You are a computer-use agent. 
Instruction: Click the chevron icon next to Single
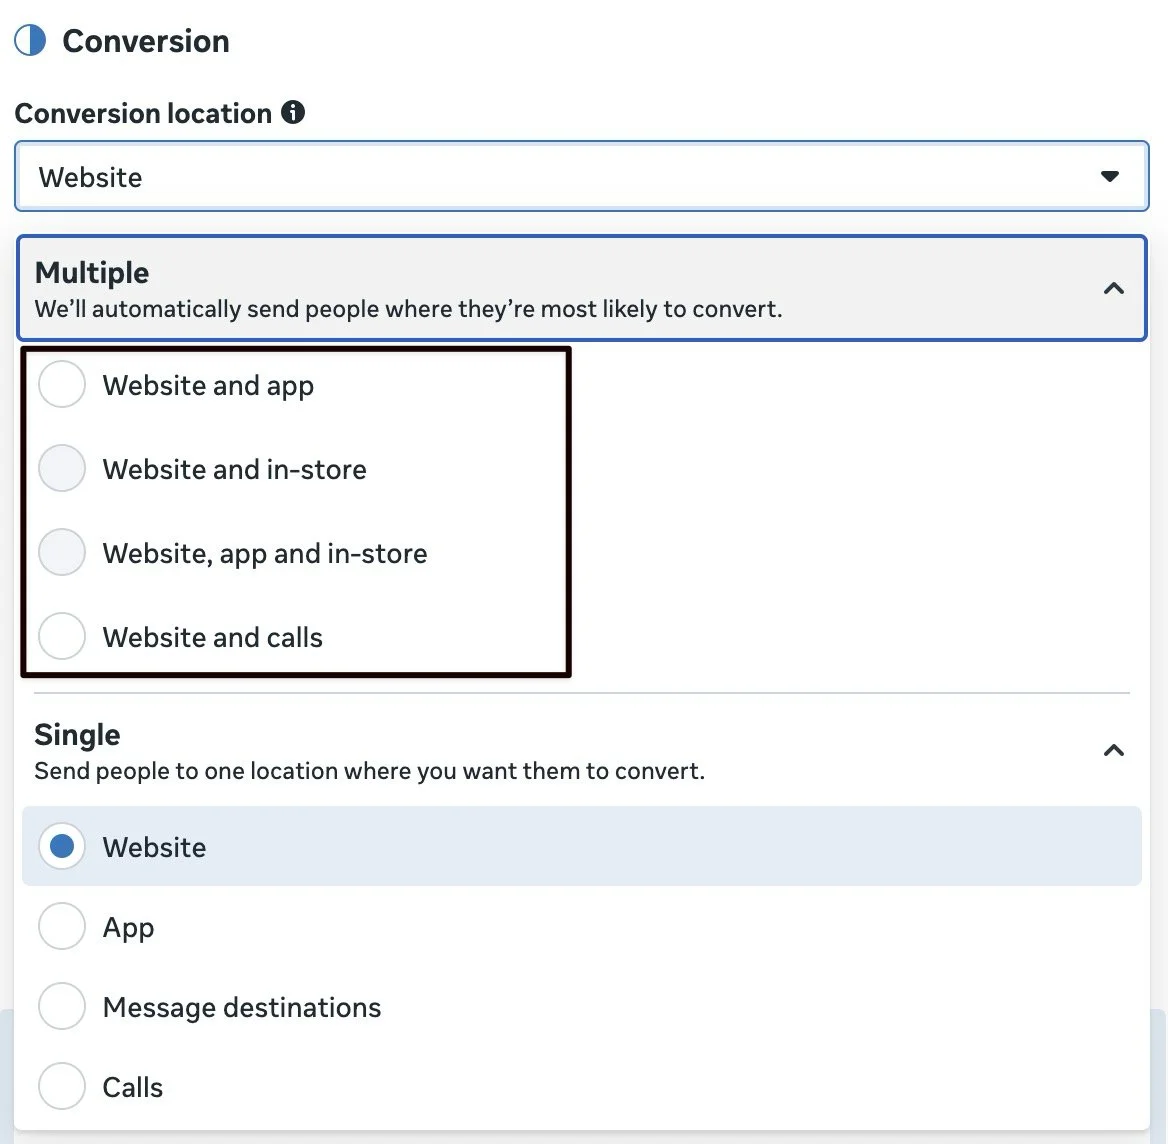(1113, 748)
